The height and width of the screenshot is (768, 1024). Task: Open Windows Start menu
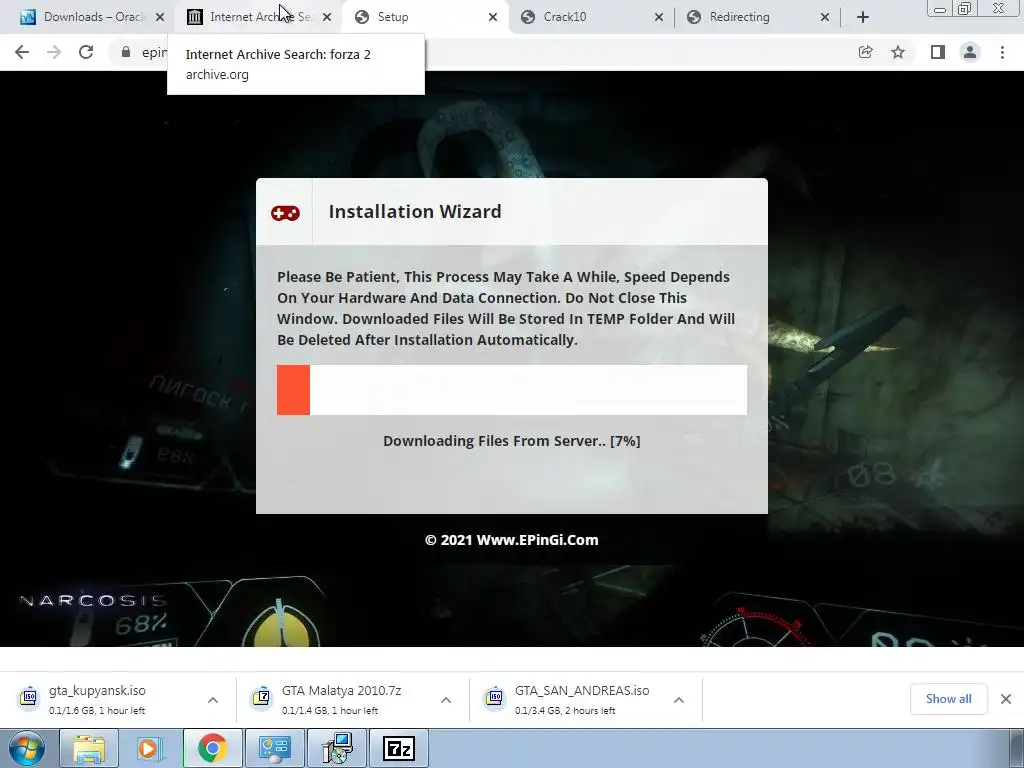(x=27, y=748)
